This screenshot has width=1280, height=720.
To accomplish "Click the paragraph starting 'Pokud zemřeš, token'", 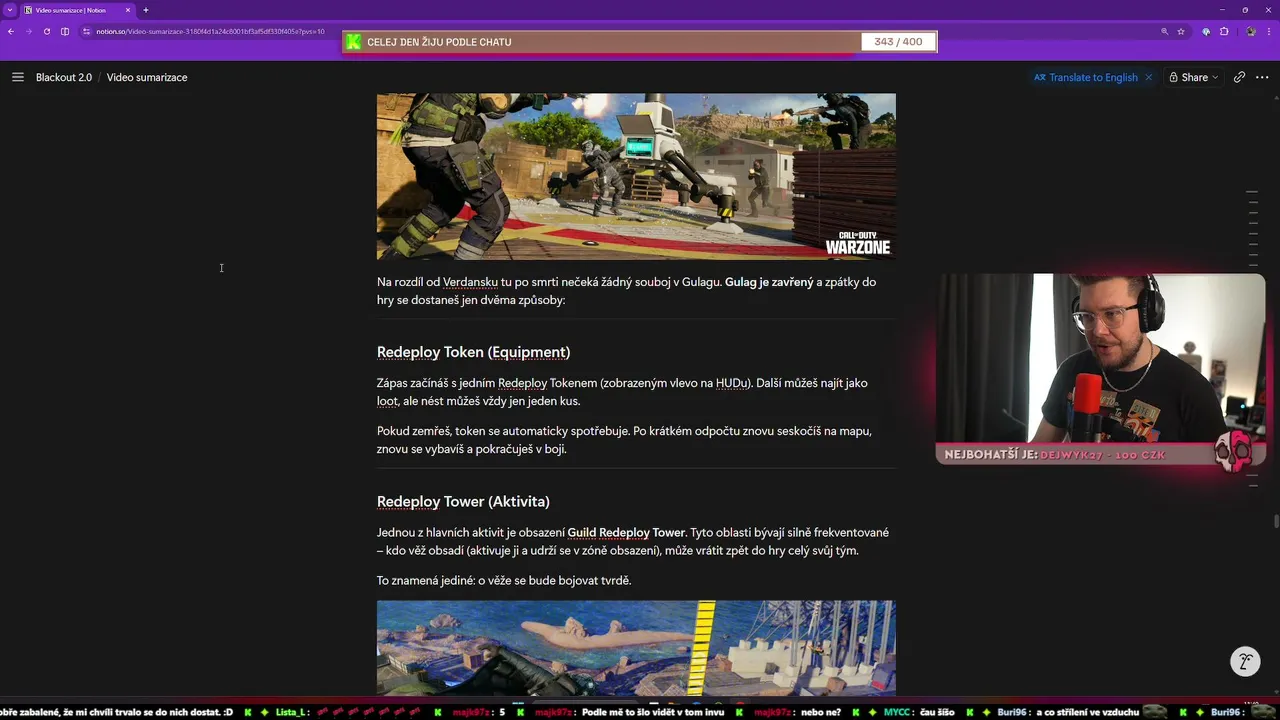I will click(x=624, y=441).
